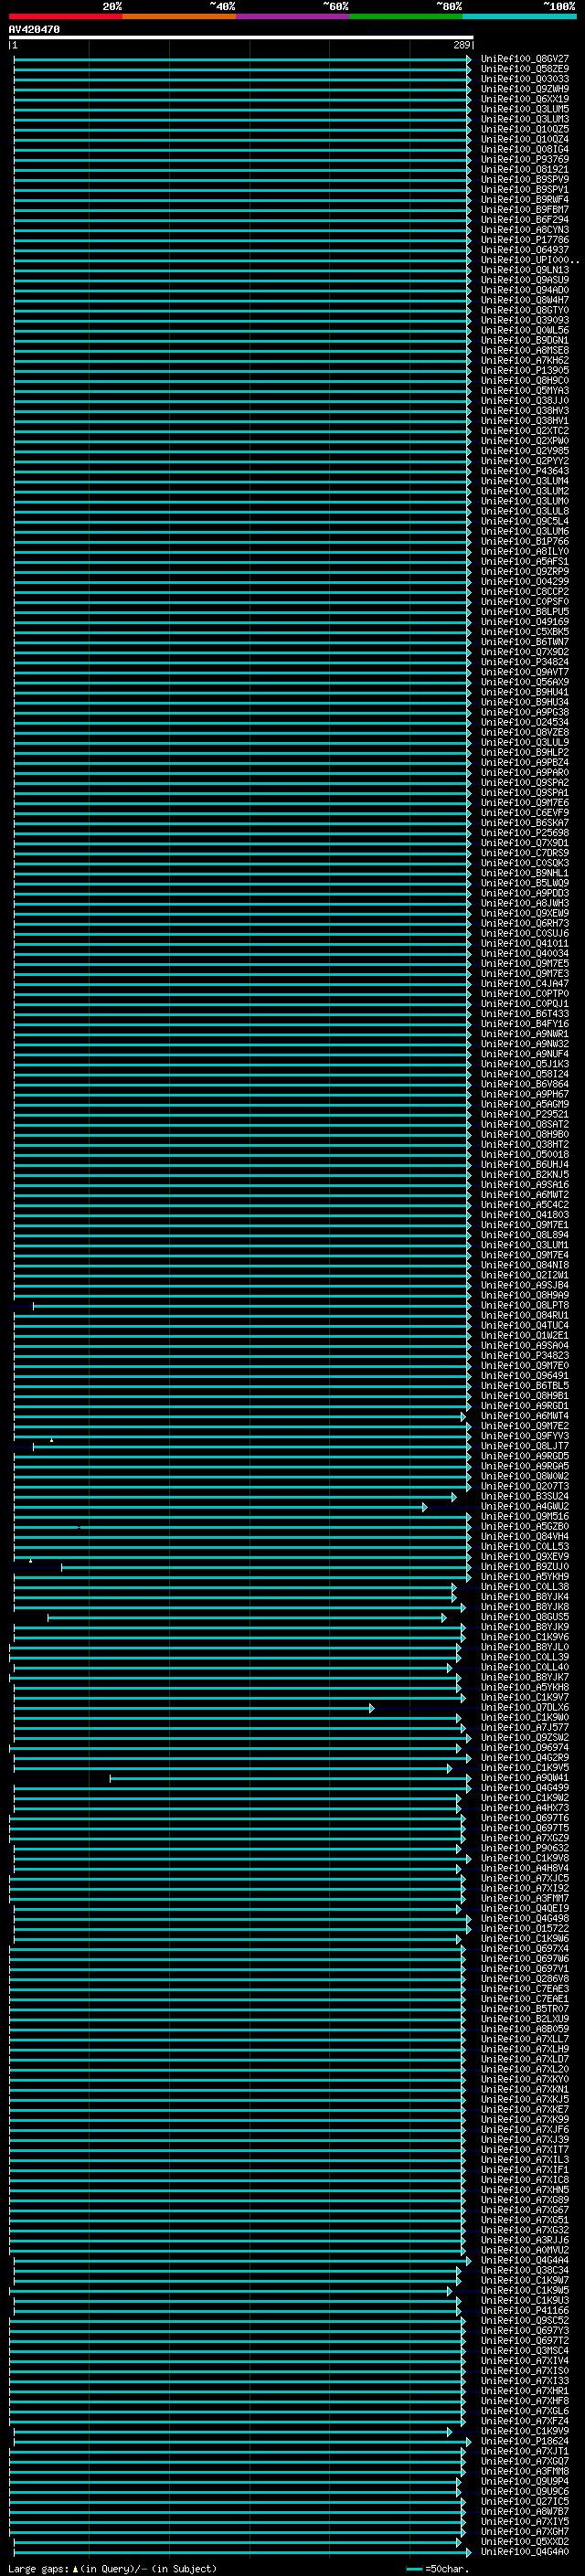Select hit label UniRef100_Q2XTC2
This screenshot has width=585, height=2576.
[525, 431]
